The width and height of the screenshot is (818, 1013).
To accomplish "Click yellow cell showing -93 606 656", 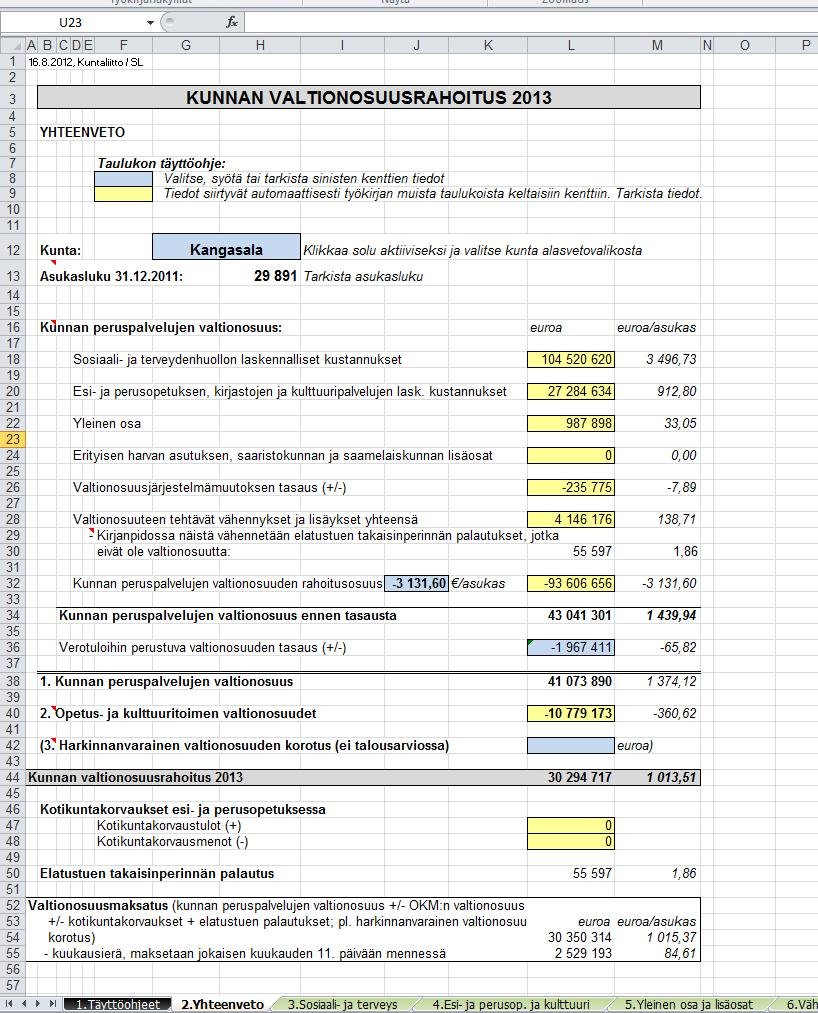I will [x=571, y=583].
